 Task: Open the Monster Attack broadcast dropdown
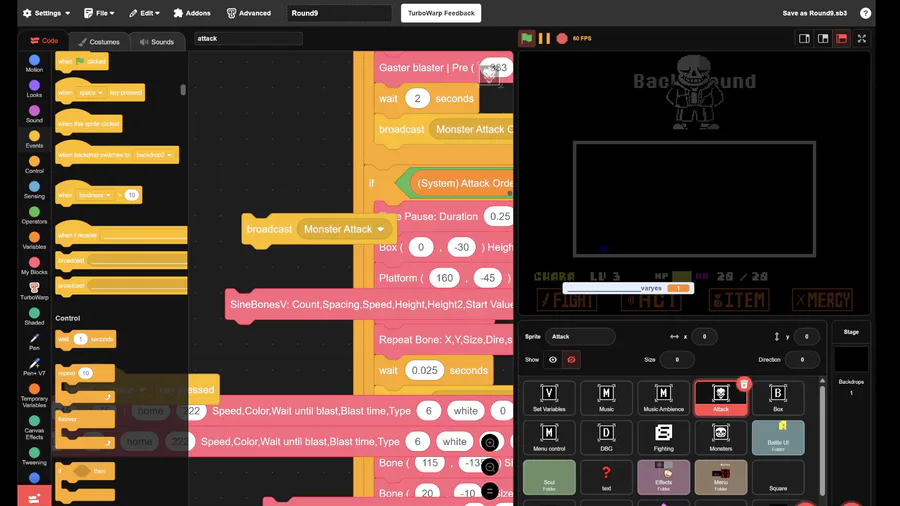tap(343, 229)
